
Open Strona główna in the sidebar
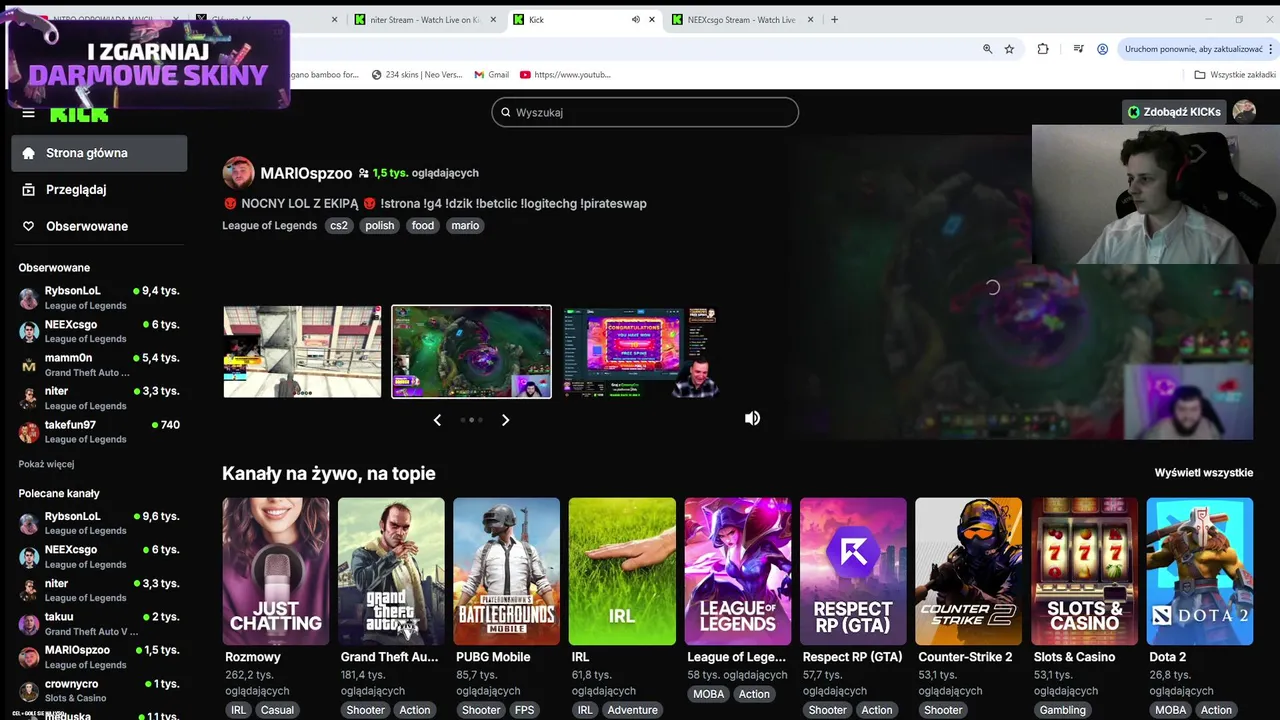[x=99, y=153]
